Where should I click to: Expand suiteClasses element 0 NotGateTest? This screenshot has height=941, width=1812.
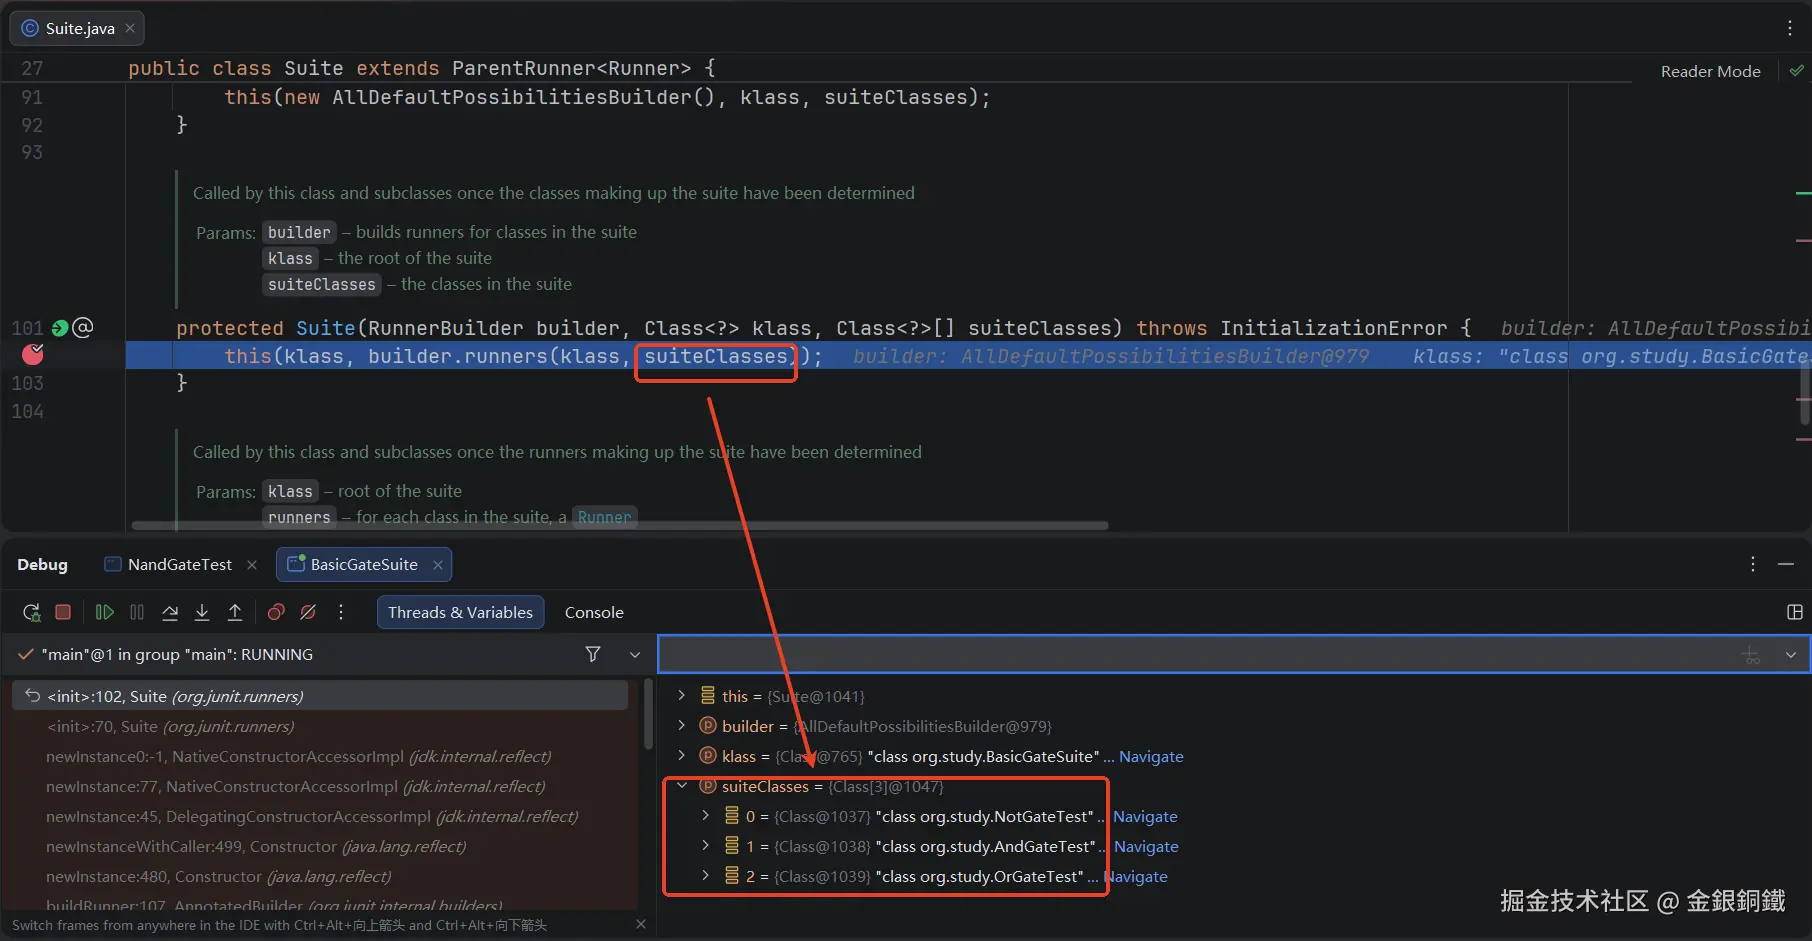706,816
